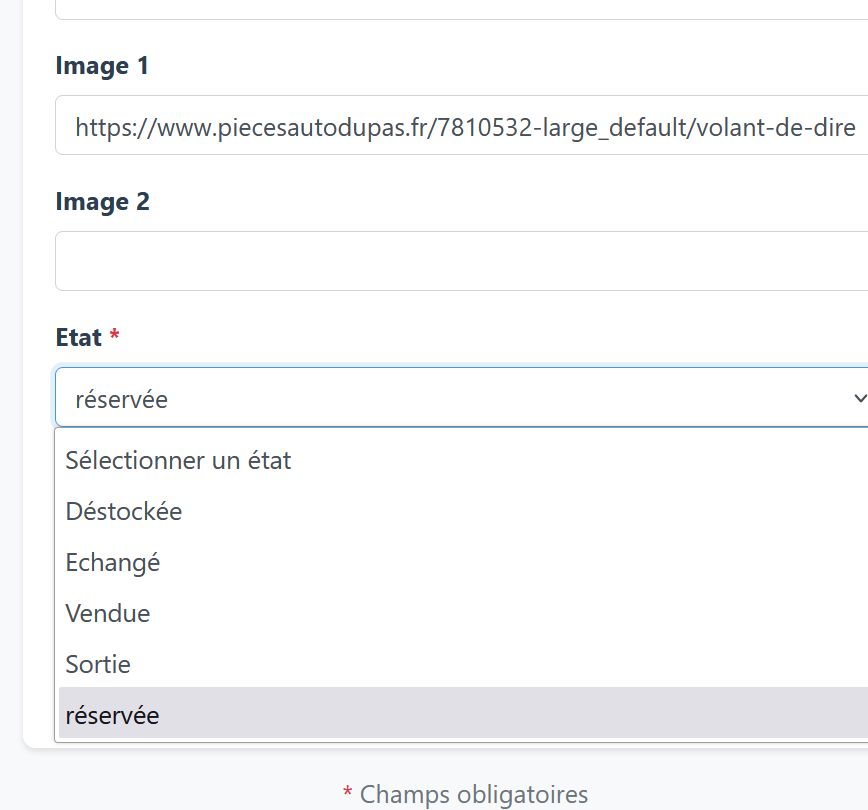The width and height of the screenshot is (868, 810).
Task: Select Sortie in the dropdown list
Action: click(x=463, y=664)
